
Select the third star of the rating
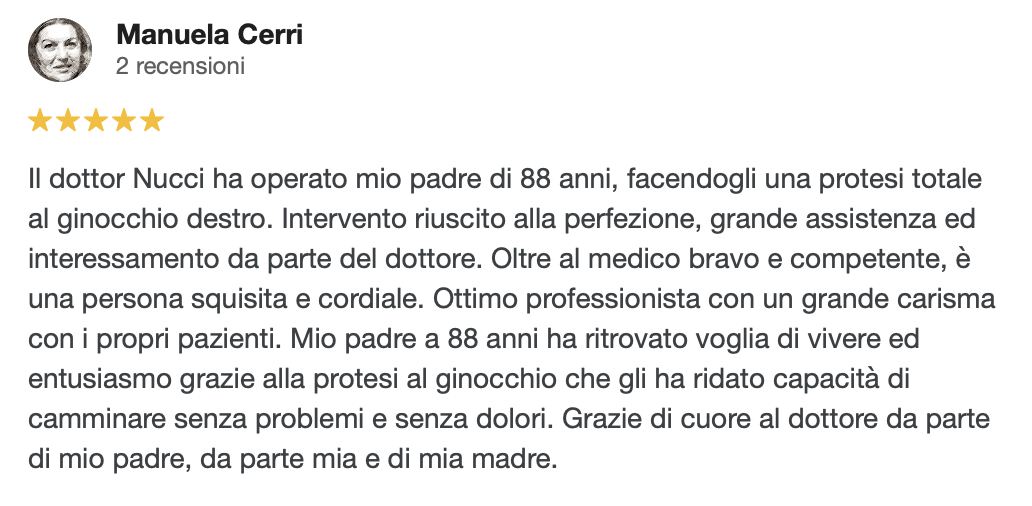(96, 121)
